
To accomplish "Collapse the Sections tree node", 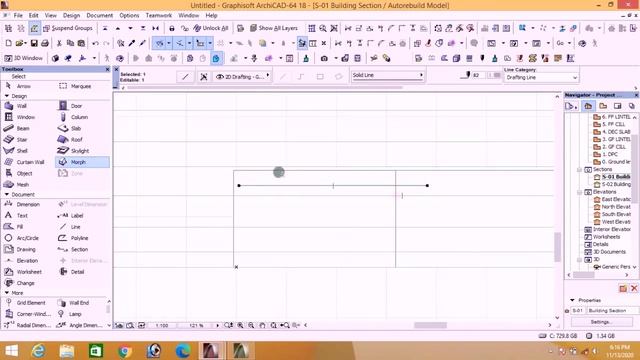I will tap(579, 169).
